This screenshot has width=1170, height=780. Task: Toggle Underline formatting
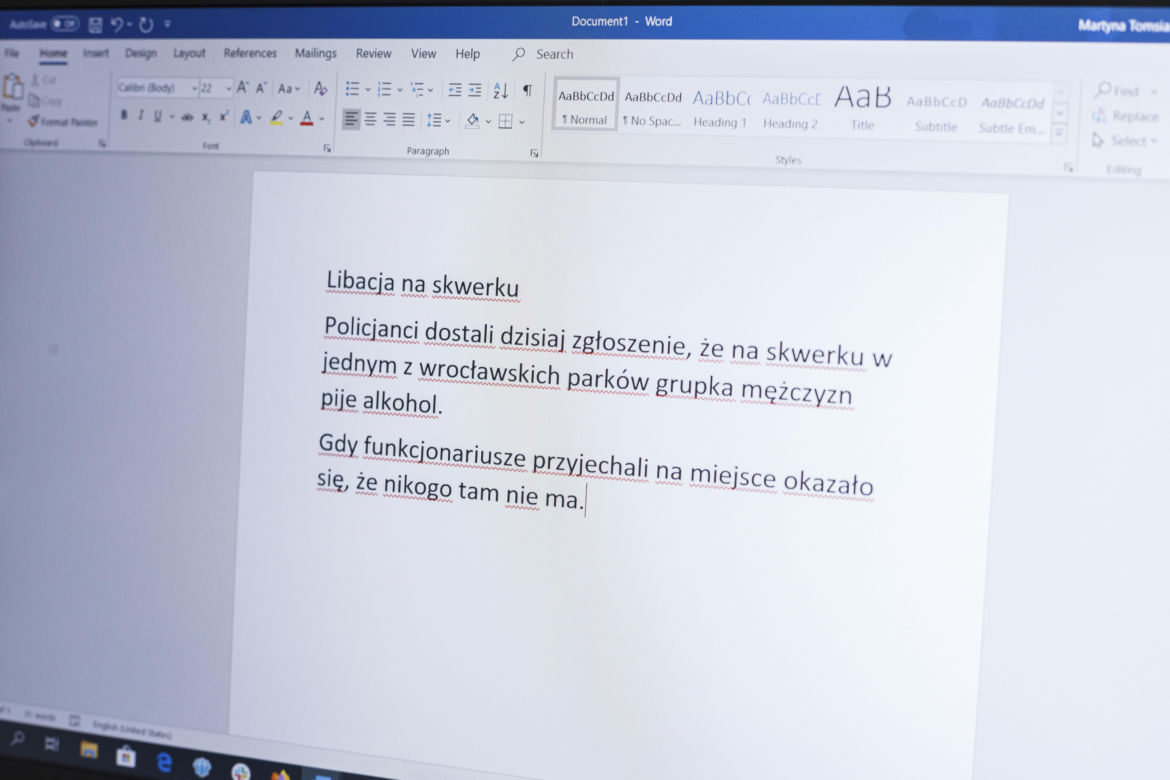(157, 116)
